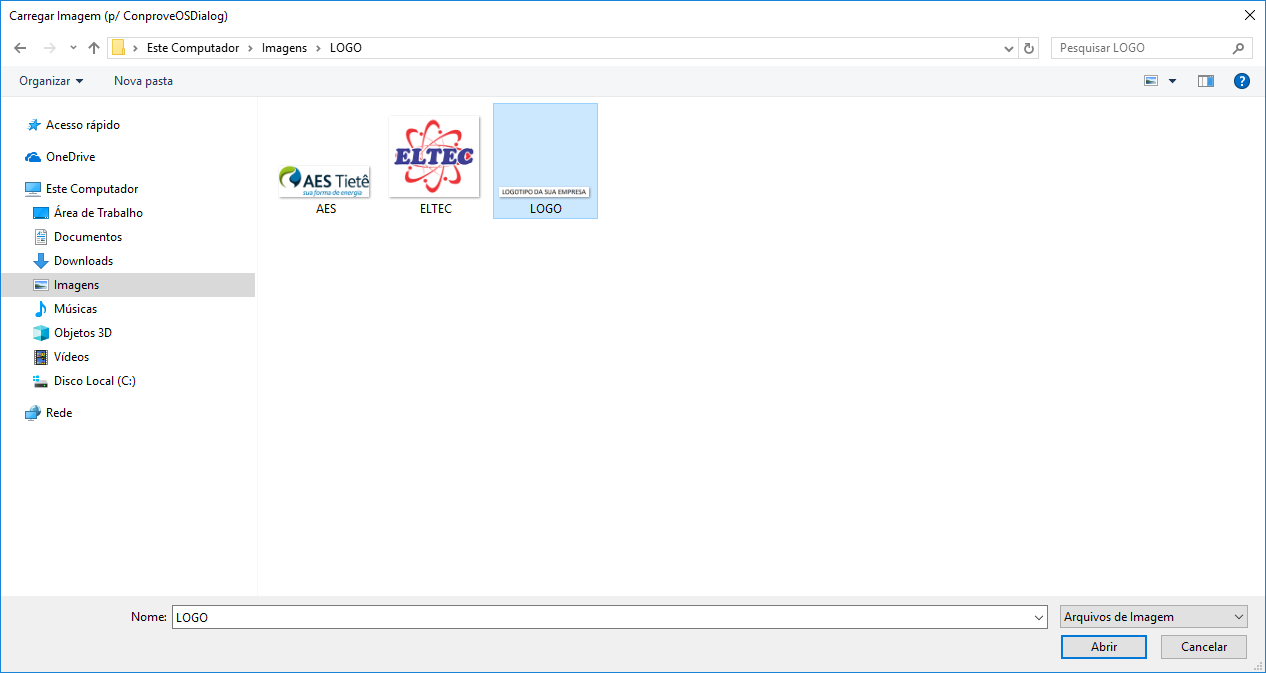Expand the address bar history dropdown
1266x673 pixels.
coord(1009,48)
